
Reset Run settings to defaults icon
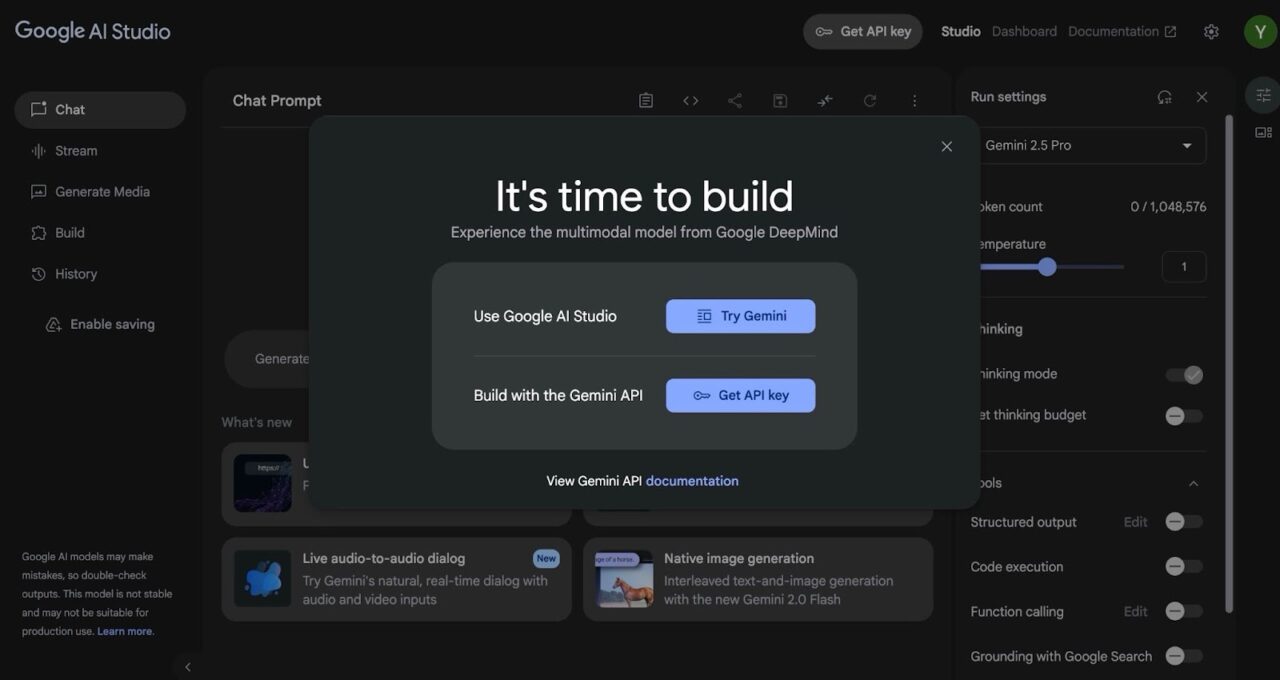(1165, 97)
